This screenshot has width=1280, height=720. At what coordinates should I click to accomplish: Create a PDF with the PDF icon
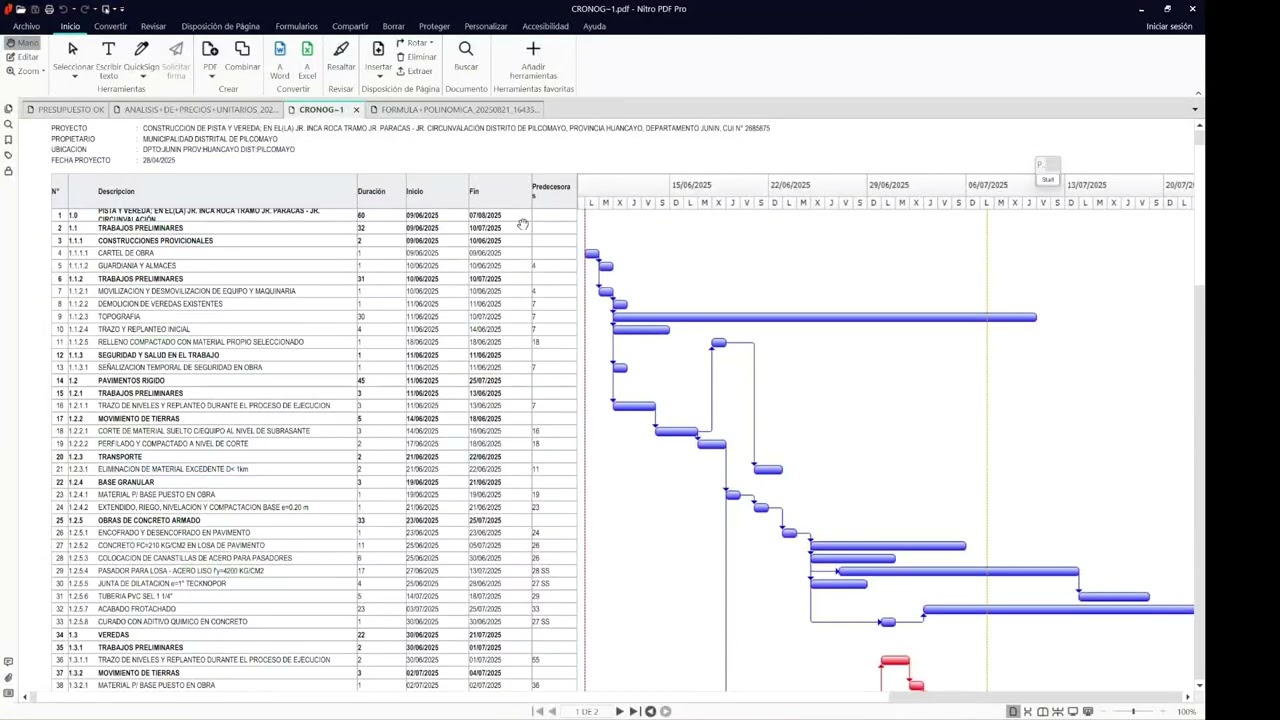tap(210, 49)
